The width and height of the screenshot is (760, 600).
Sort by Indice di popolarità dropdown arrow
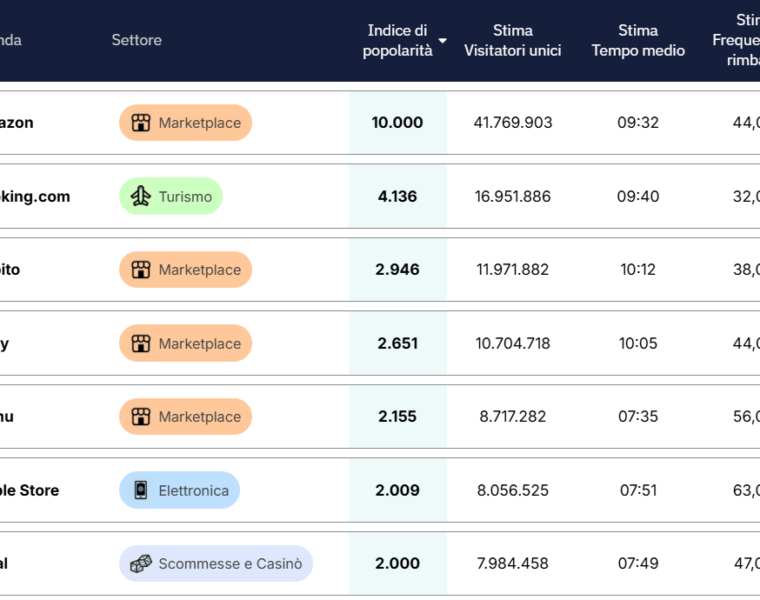tap(442, 41)
